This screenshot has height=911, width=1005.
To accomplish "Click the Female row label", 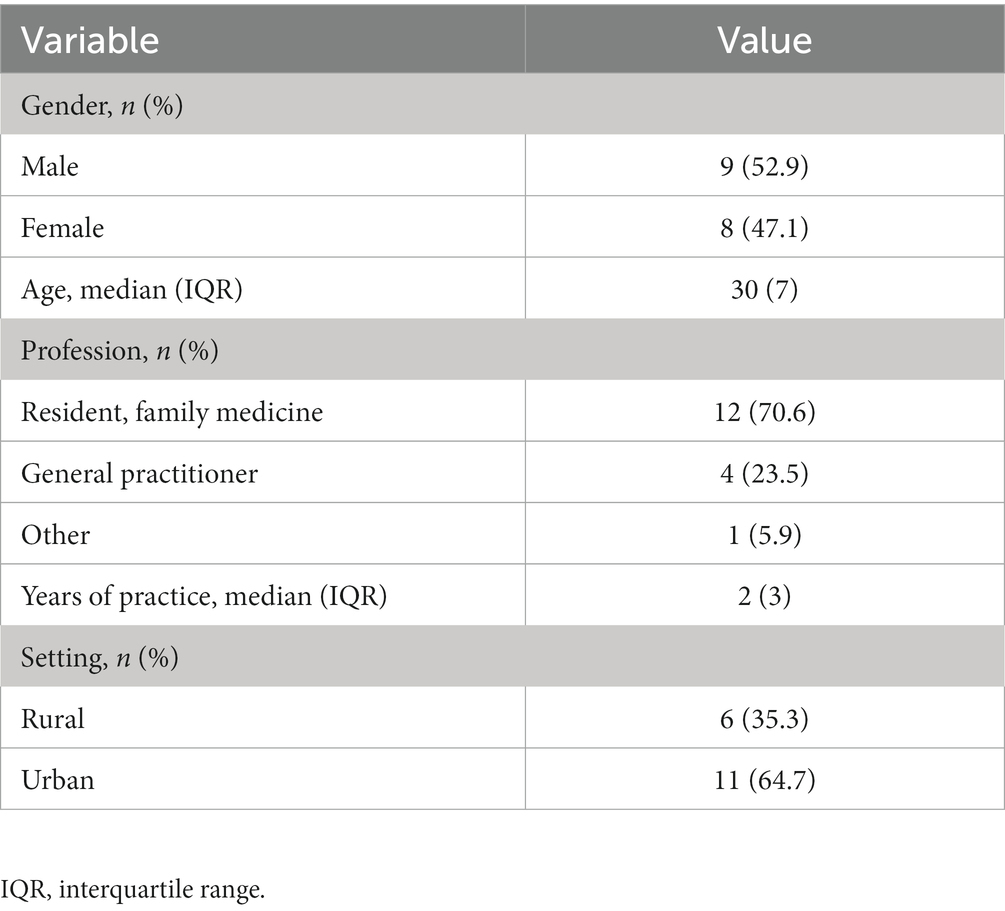I will (x=62, y=228).
